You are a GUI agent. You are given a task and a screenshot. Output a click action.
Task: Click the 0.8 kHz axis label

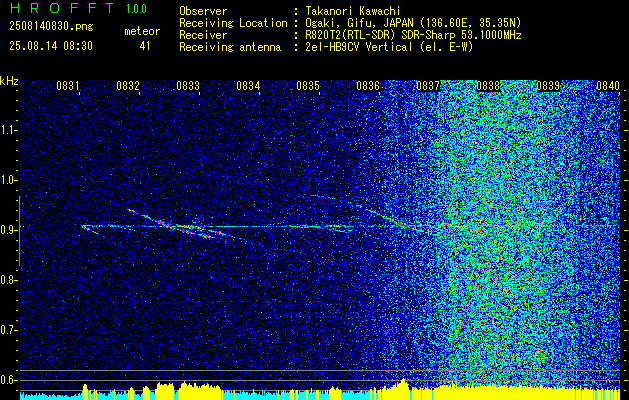coord(8,280)
